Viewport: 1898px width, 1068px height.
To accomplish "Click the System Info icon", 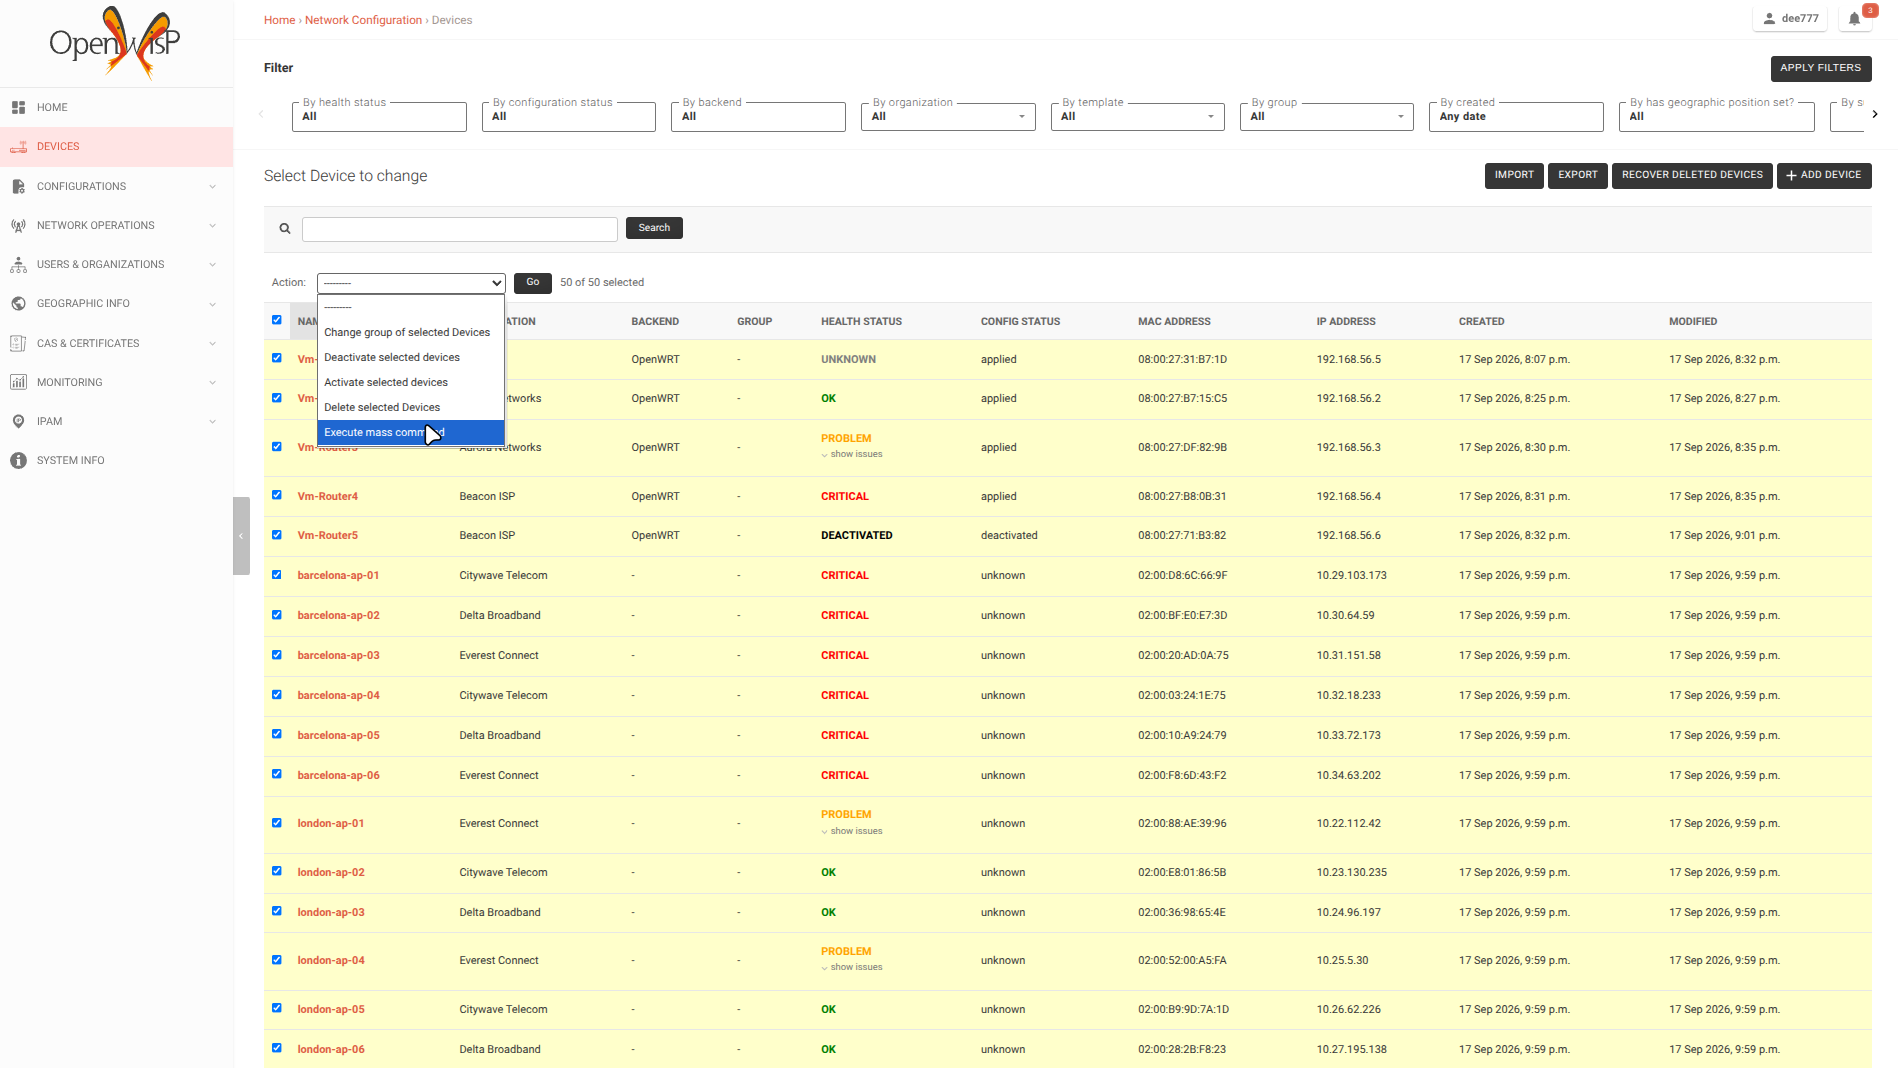I will [x=18, y=460].
